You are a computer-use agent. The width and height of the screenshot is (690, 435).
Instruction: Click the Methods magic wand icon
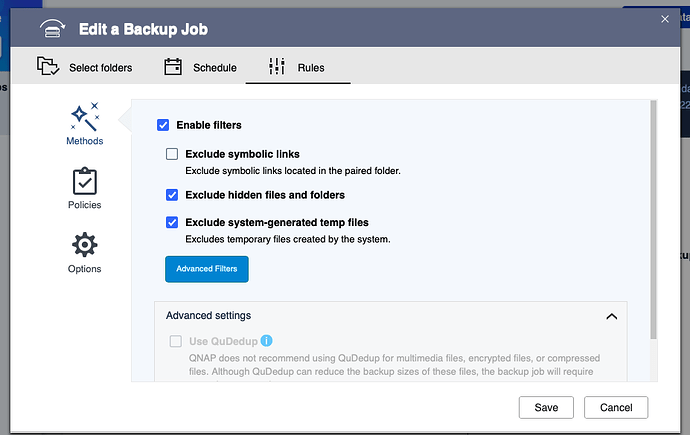pyautogui.click(x=85, y=117)
